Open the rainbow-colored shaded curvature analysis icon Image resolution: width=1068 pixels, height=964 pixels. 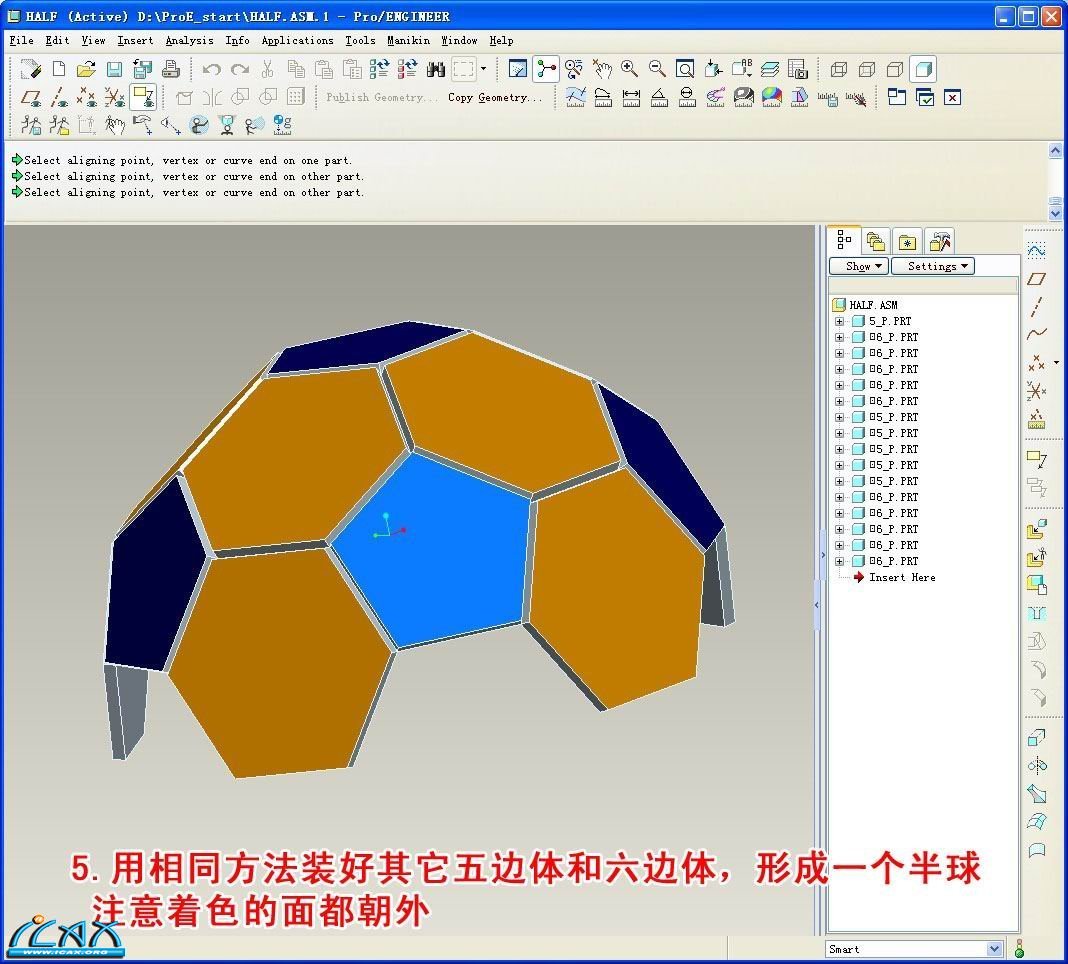(x=772, y=97)
